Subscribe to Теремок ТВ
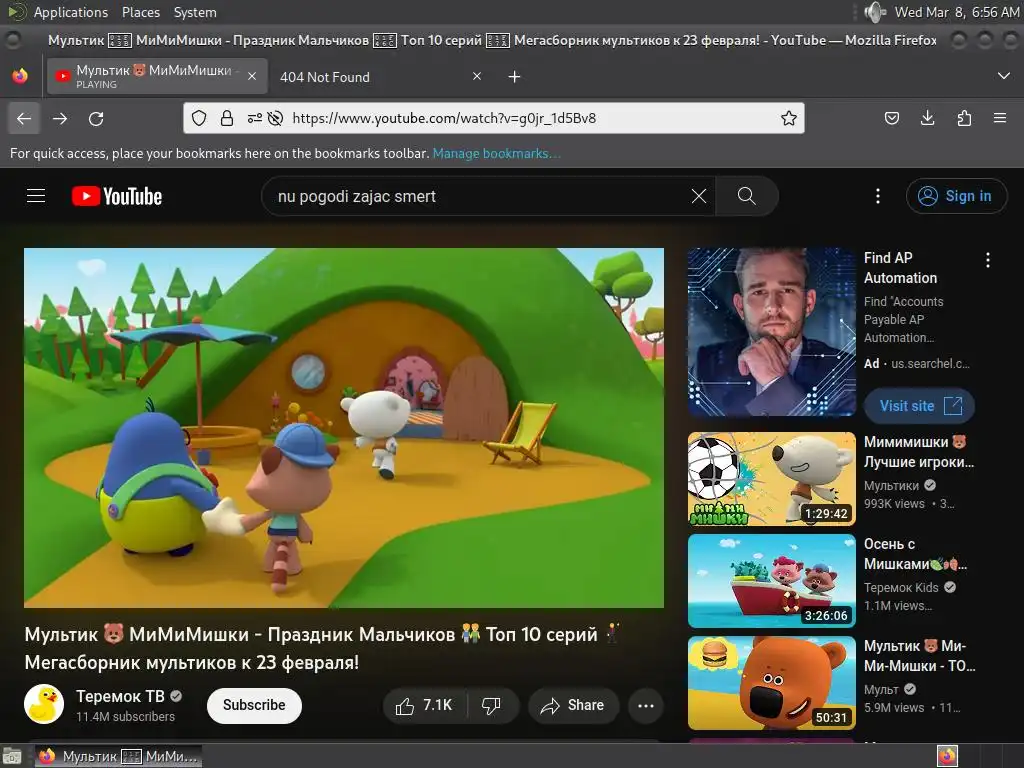 (254, 705)
